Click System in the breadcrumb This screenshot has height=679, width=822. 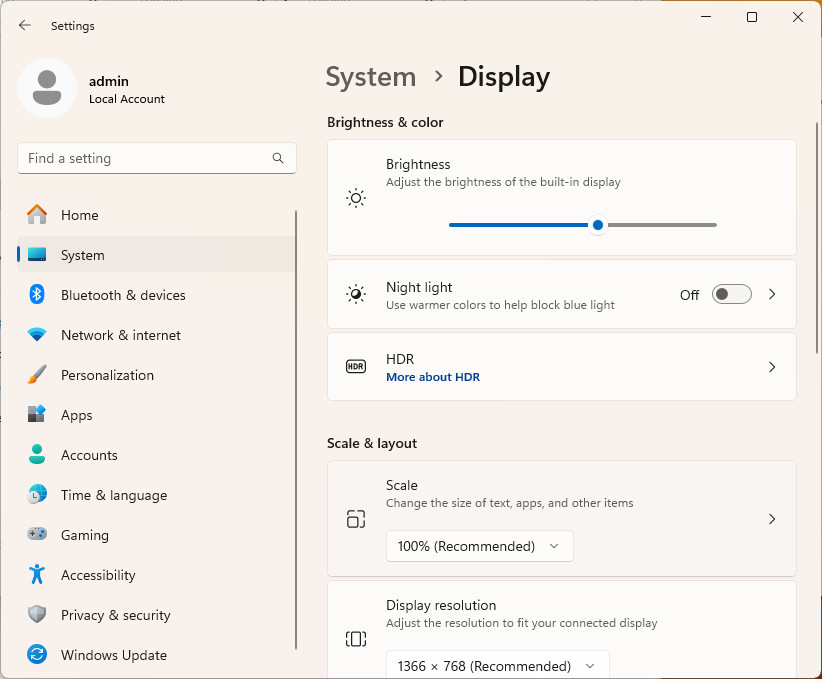[371, 77]
